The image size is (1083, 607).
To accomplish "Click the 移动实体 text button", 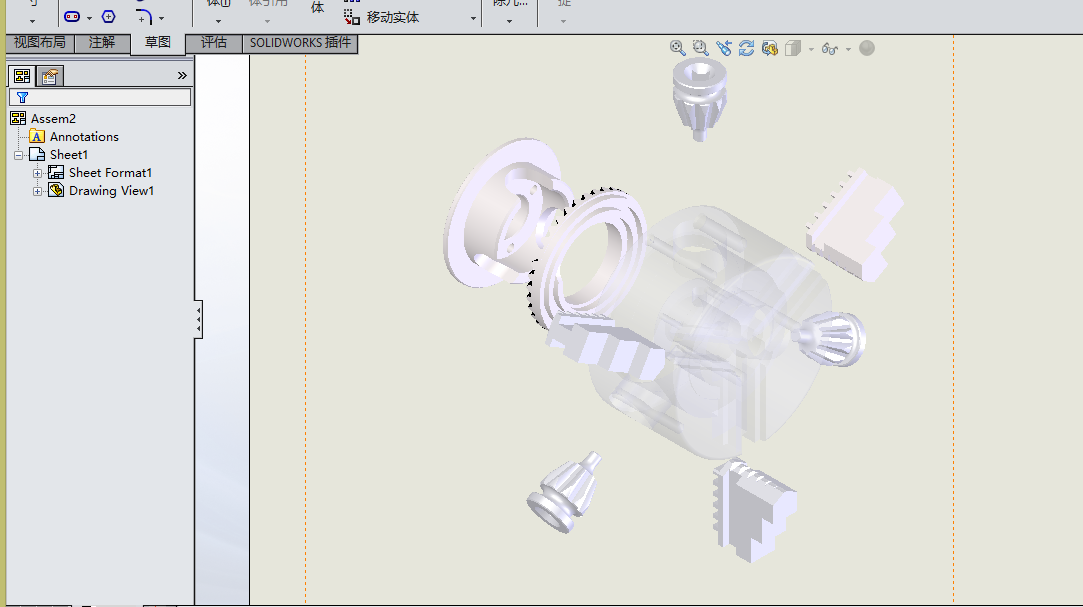I will coord(393,17).
